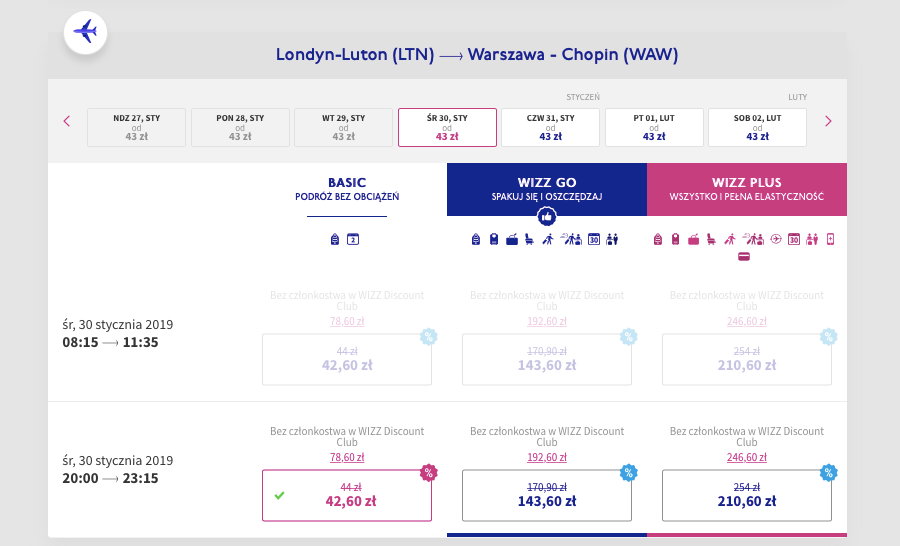
Task: Select the 42,60 zł BASIC fare at 20:00
Action: [347, 495]
